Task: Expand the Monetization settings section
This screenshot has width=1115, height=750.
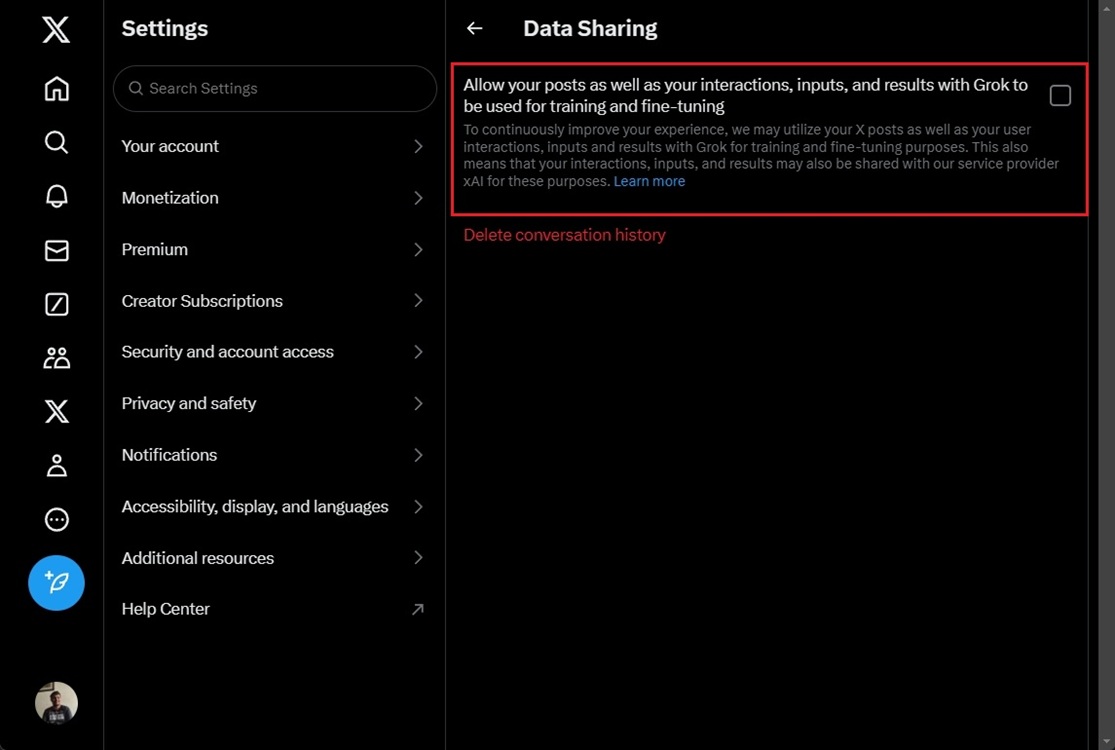Action: click(274, 197)
